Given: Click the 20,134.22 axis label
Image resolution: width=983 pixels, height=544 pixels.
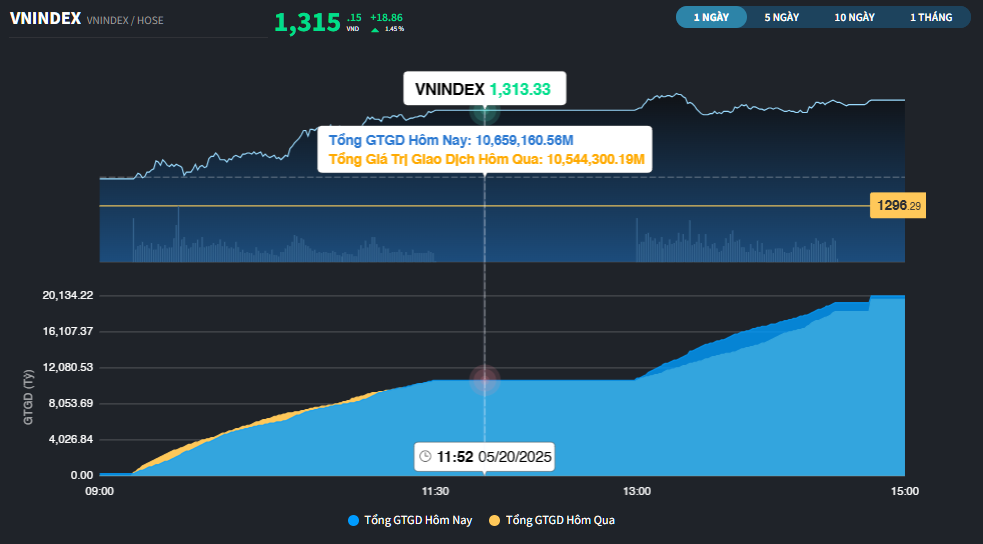Looking at the screenshot, I should click(x=68, y=295).
